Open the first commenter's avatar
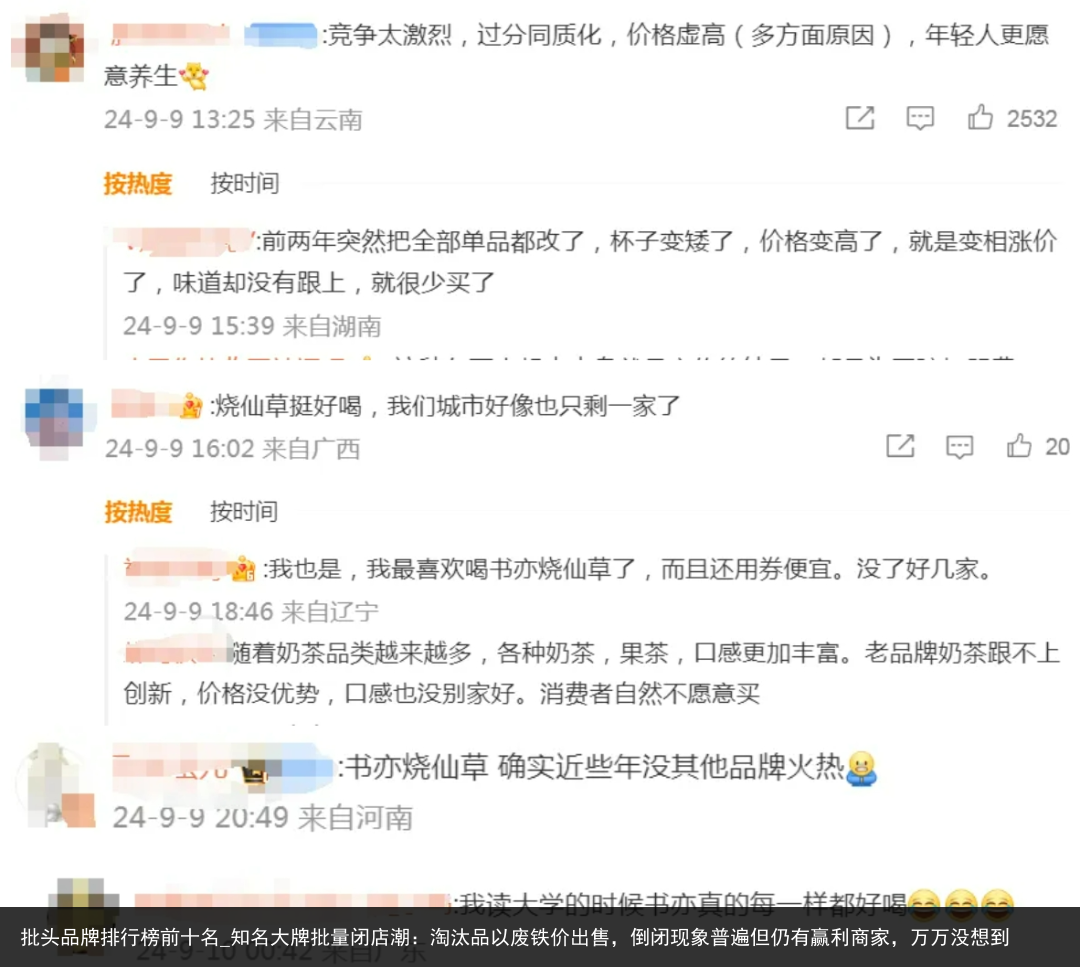Viewport: 1080px width, 967px height. (x=53, y=52)
